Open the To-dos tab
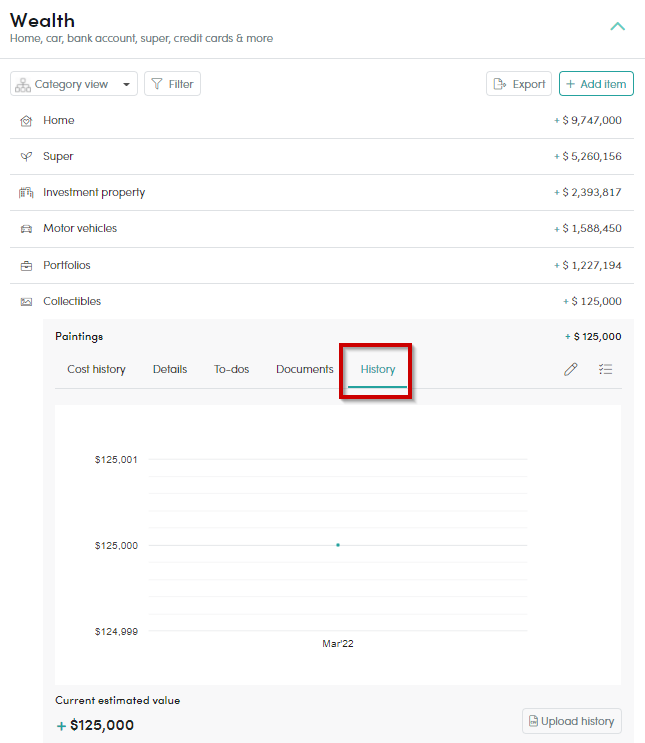Viewport: 645px width, 743px height. [231, 369]
